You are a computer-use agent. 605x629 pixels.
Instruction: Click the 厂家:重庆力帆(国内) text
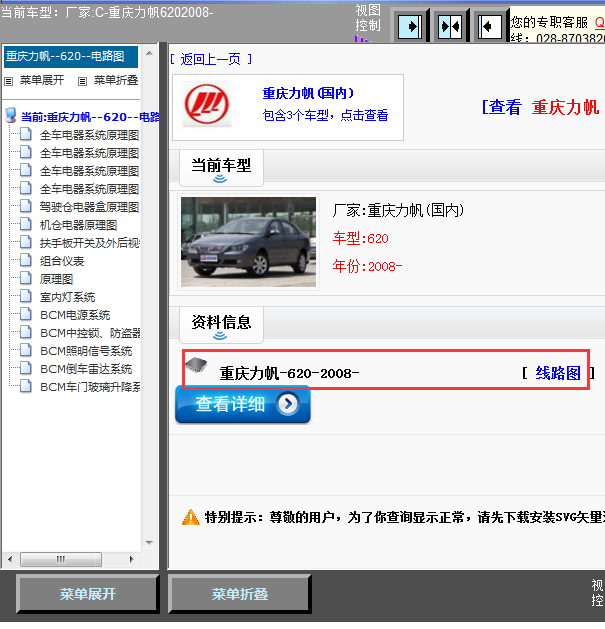(x=398, y=210)
